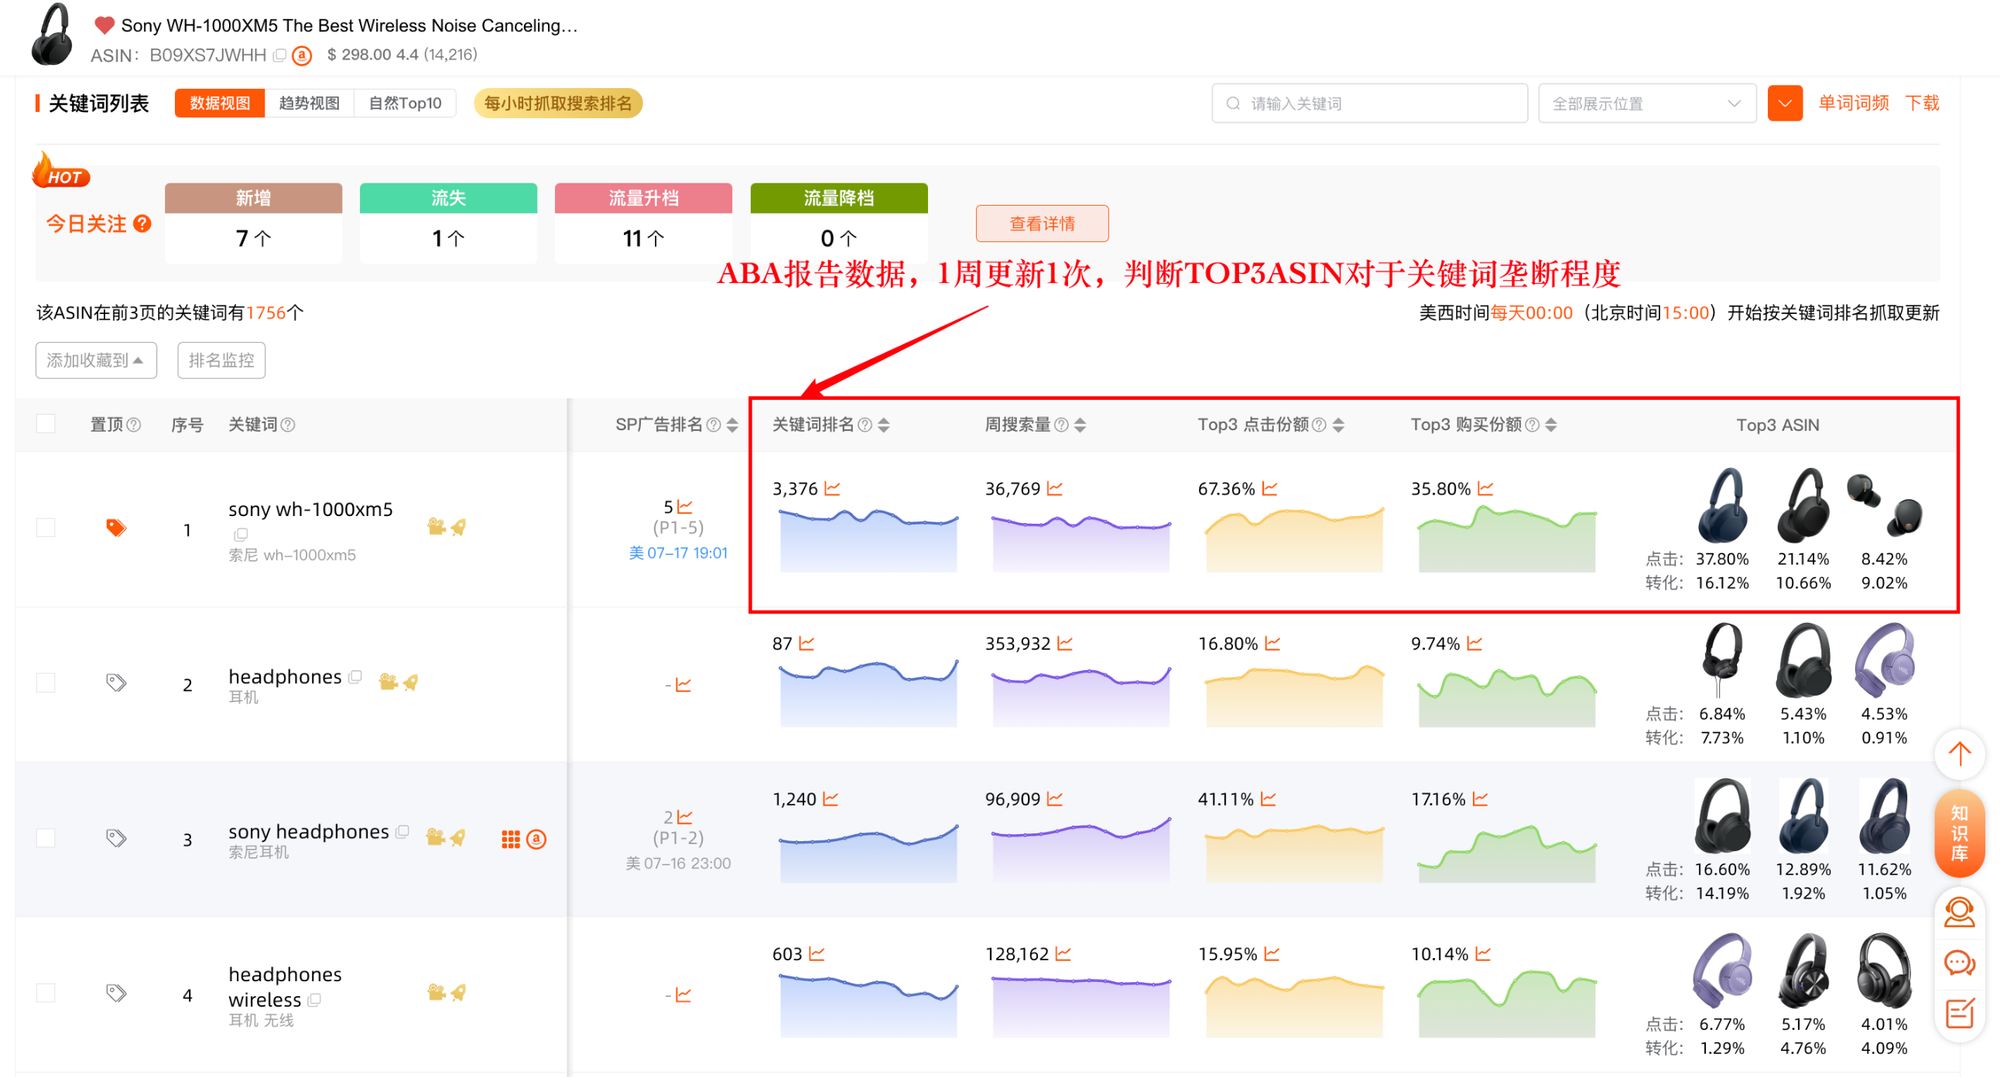Click the scroll-to-top arrow button

1960,755
